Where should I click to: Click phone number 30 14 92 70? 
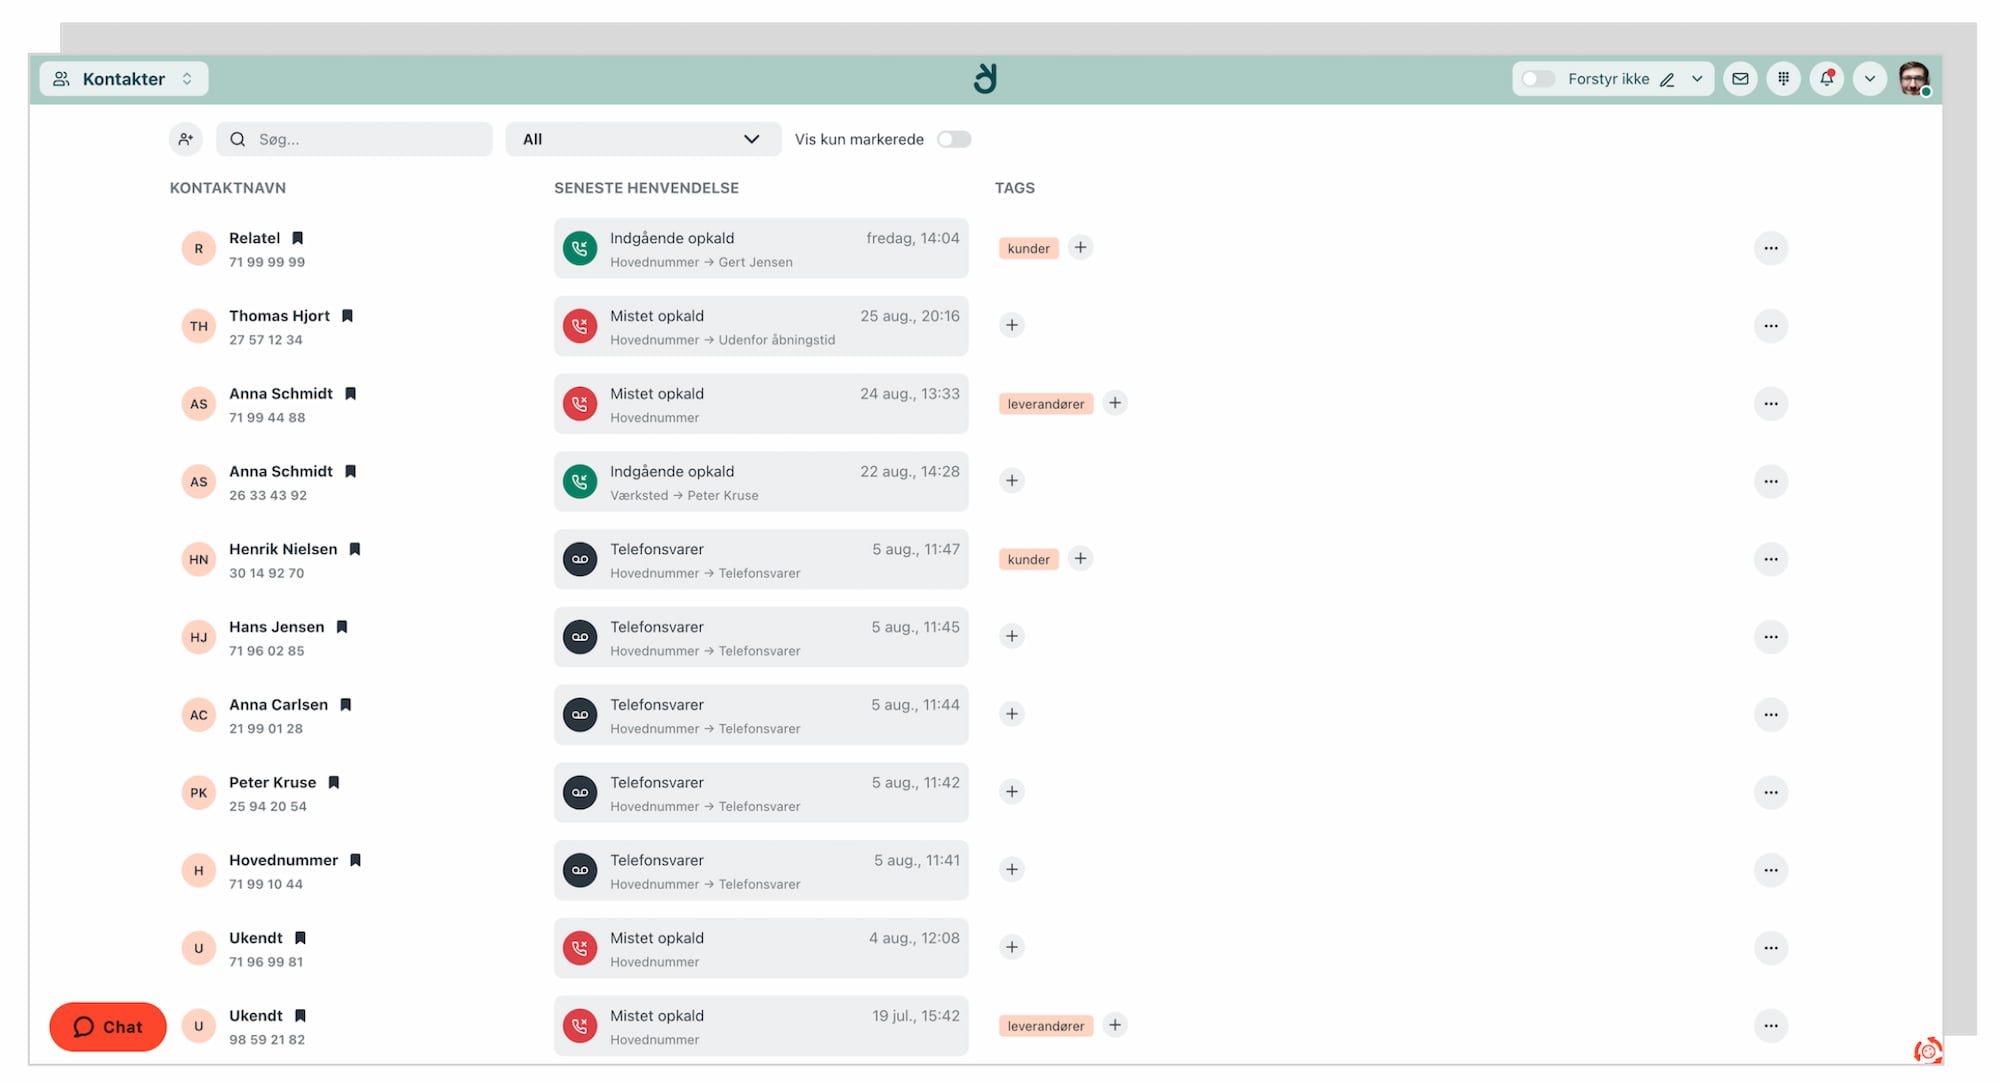266,573
